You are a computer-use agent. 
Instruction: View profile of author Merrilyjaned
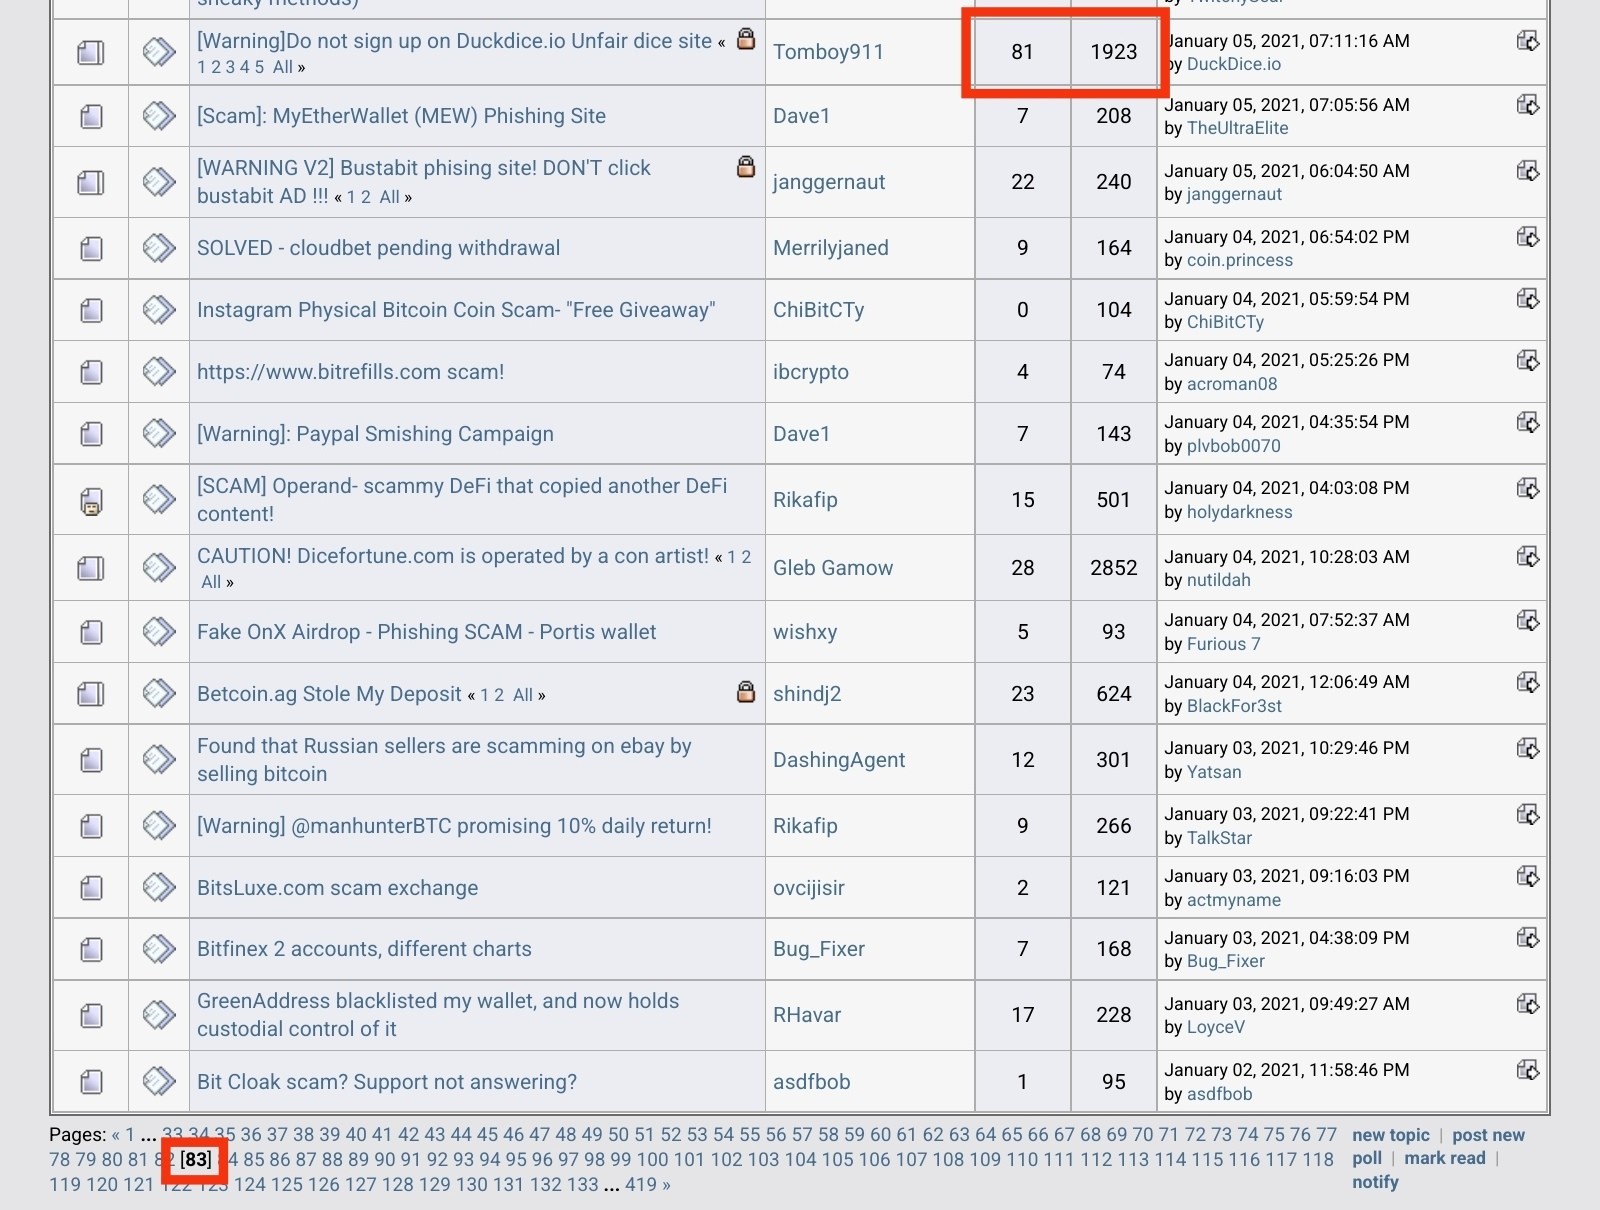(830, 248)
